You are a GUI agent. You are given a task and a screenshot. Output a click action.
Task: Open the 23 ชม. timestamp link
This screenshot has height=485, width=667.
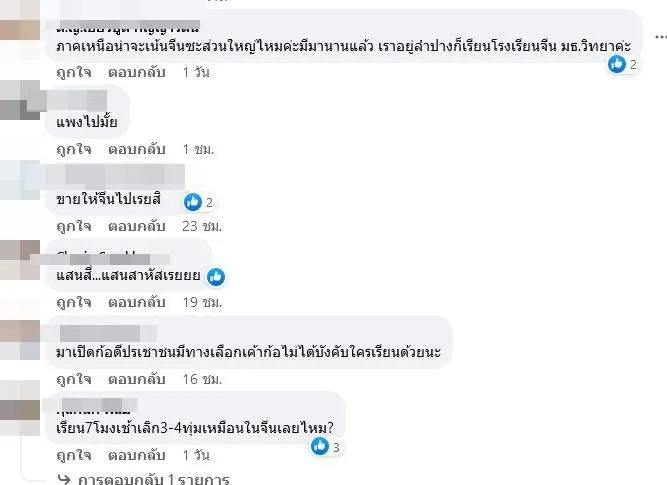pyautogui.click(x=199, y=226)
